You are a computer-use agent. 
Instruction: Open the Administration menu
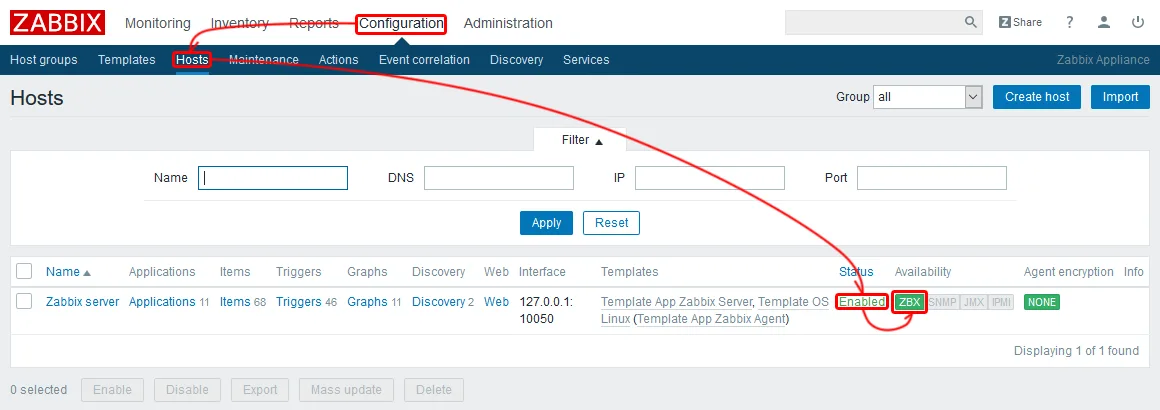coord(508,23)
